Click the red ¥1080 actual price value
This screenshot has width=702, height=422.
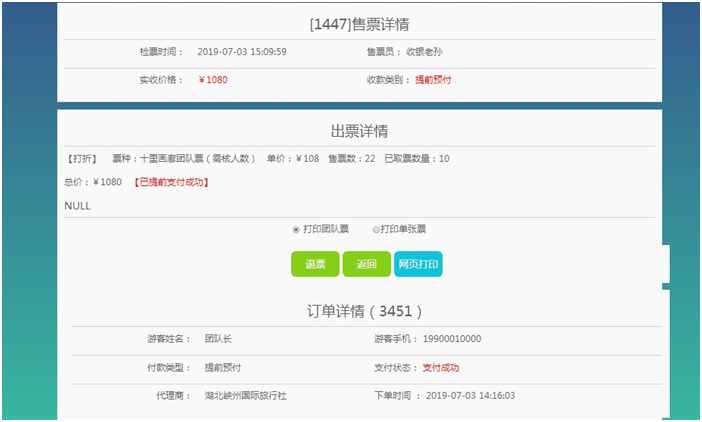coord(212,79)
